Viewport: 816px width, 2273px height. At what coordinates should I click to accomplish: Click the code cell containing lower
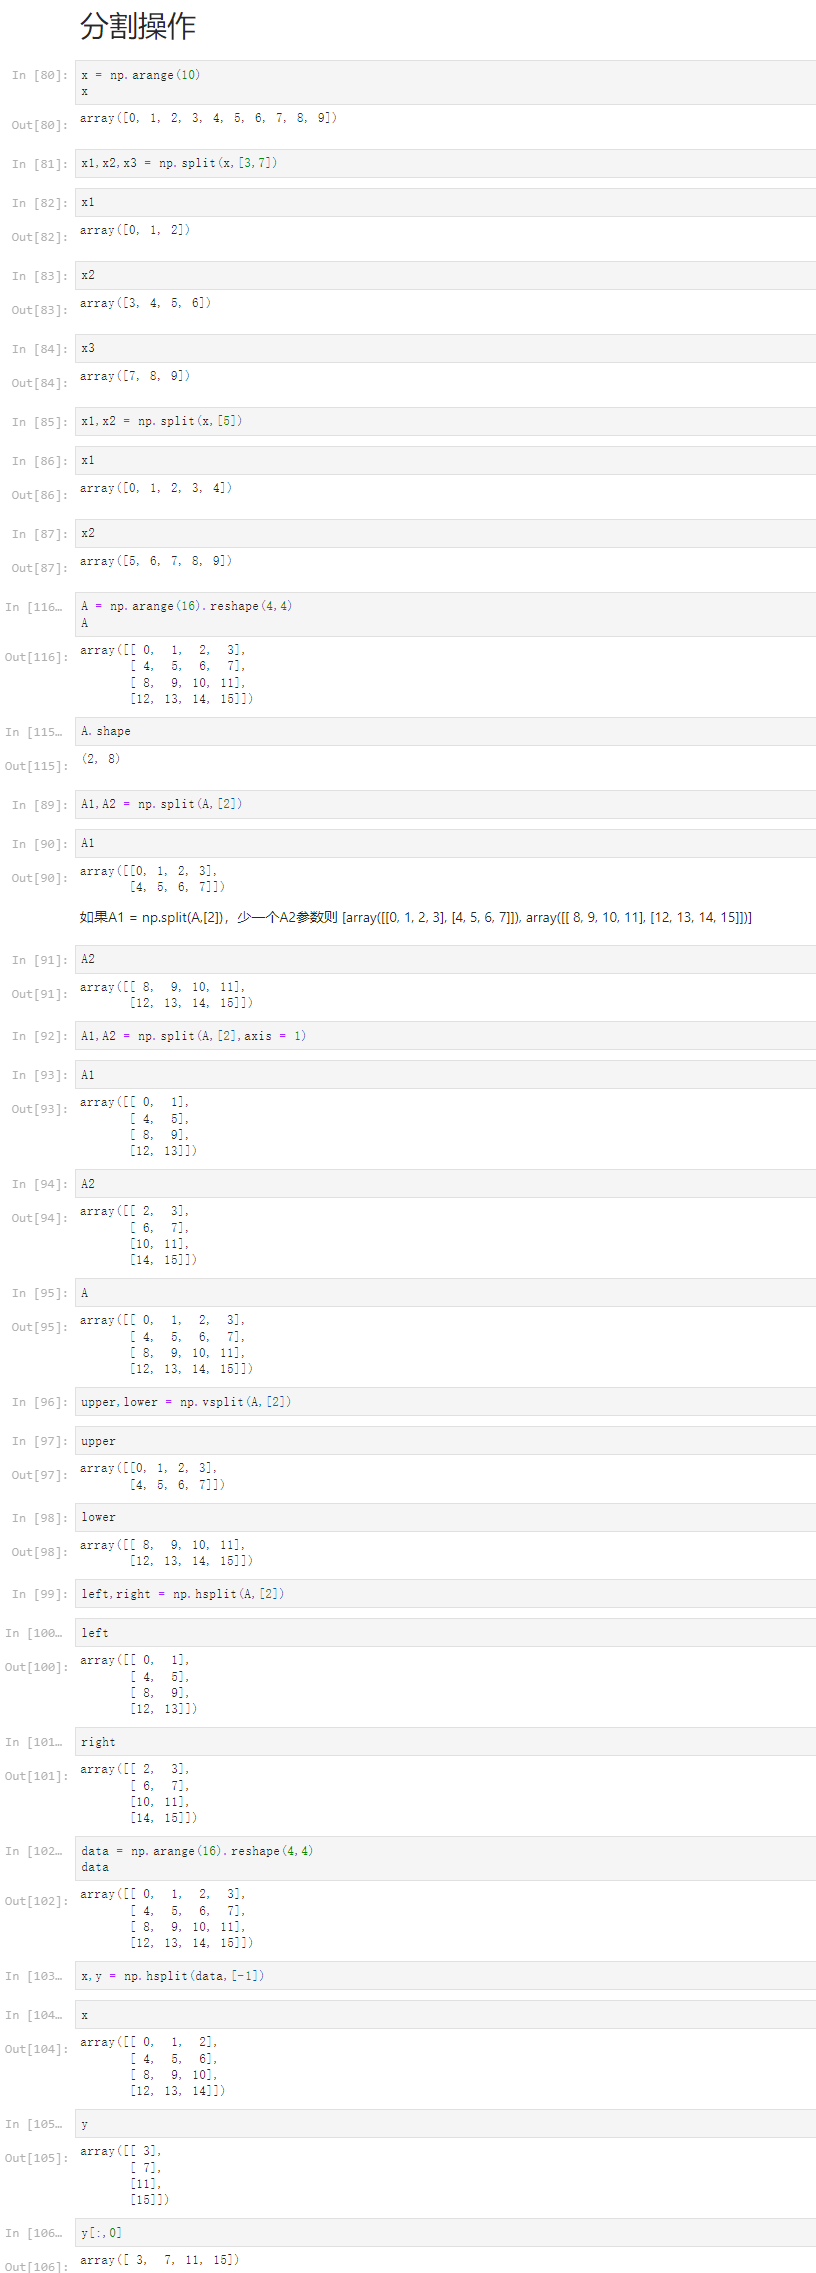tap(445, 1518)
